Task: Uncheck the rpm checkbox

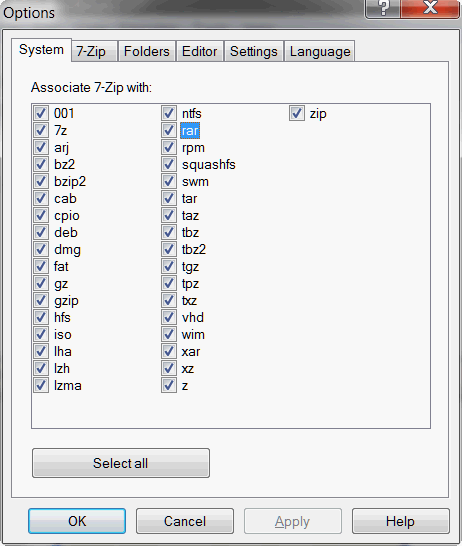Action: [x=169, y=147]
